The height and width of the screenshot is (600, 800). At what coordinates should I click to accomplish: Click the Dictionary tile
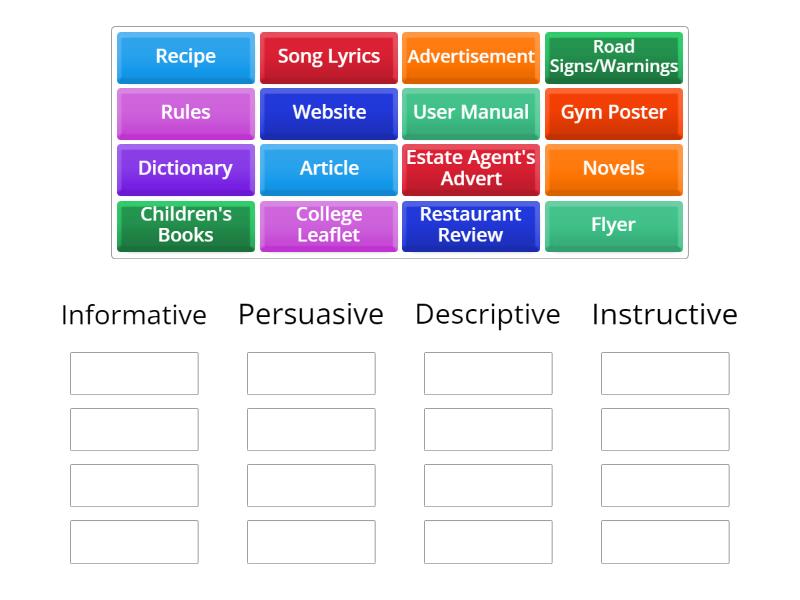pos(185,169)
